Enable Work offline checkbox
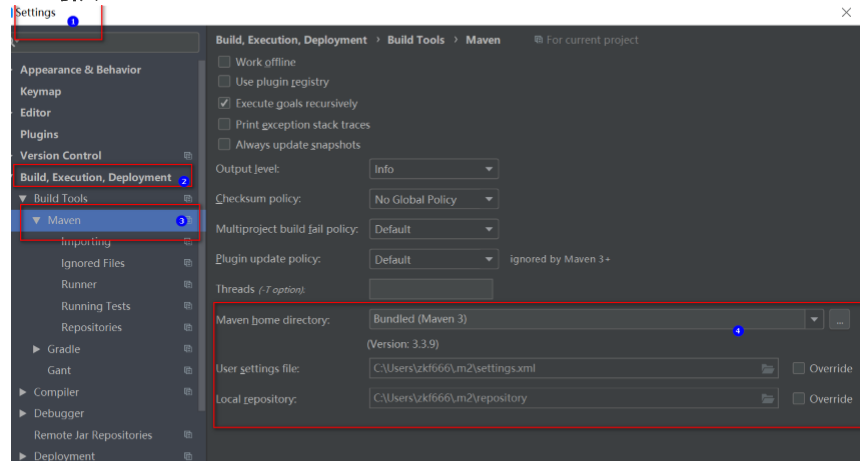868x466 pixels. [x=224, y=61]
